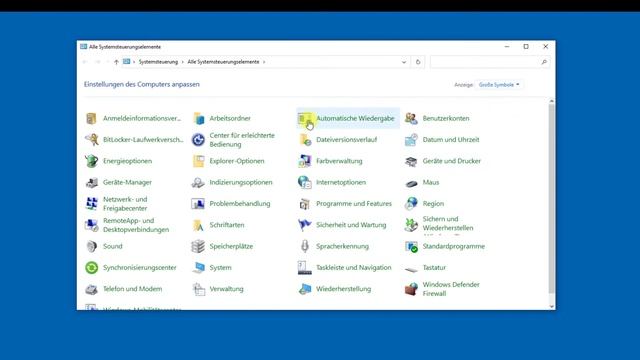Viewport: 640px width, 360px height.
Task: Open the 'Energieoptionen' text link
Action: (127, 161)
